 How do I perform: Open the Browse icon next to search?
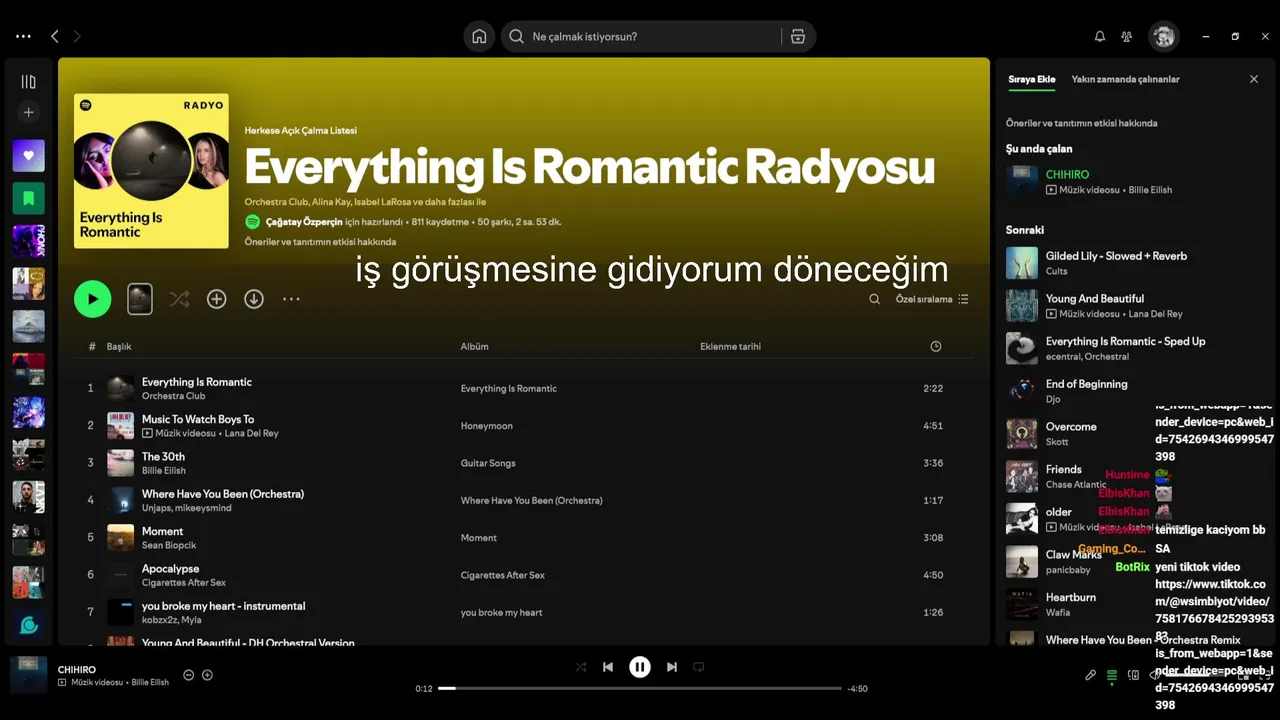(797, 36)
